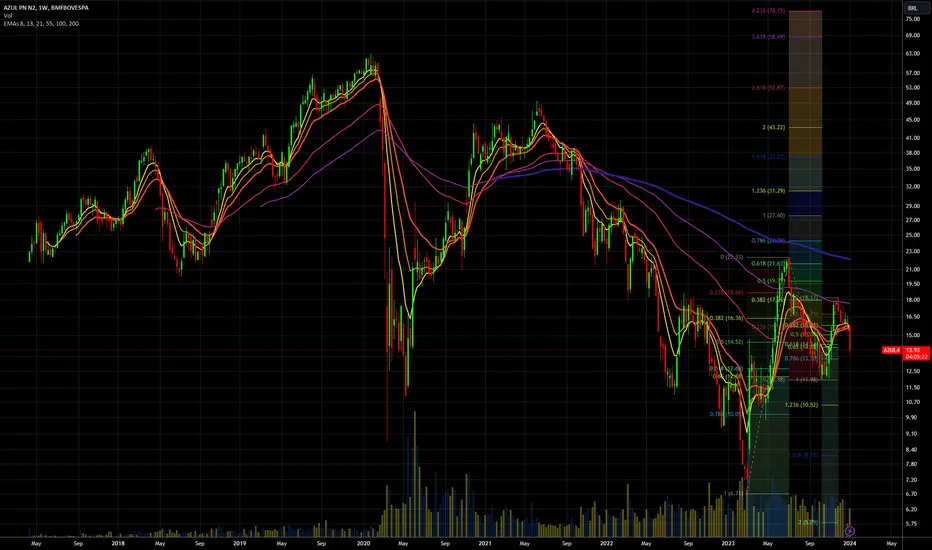
Task: Click the 2021 label on the time axis
Action: click(485, 543)
